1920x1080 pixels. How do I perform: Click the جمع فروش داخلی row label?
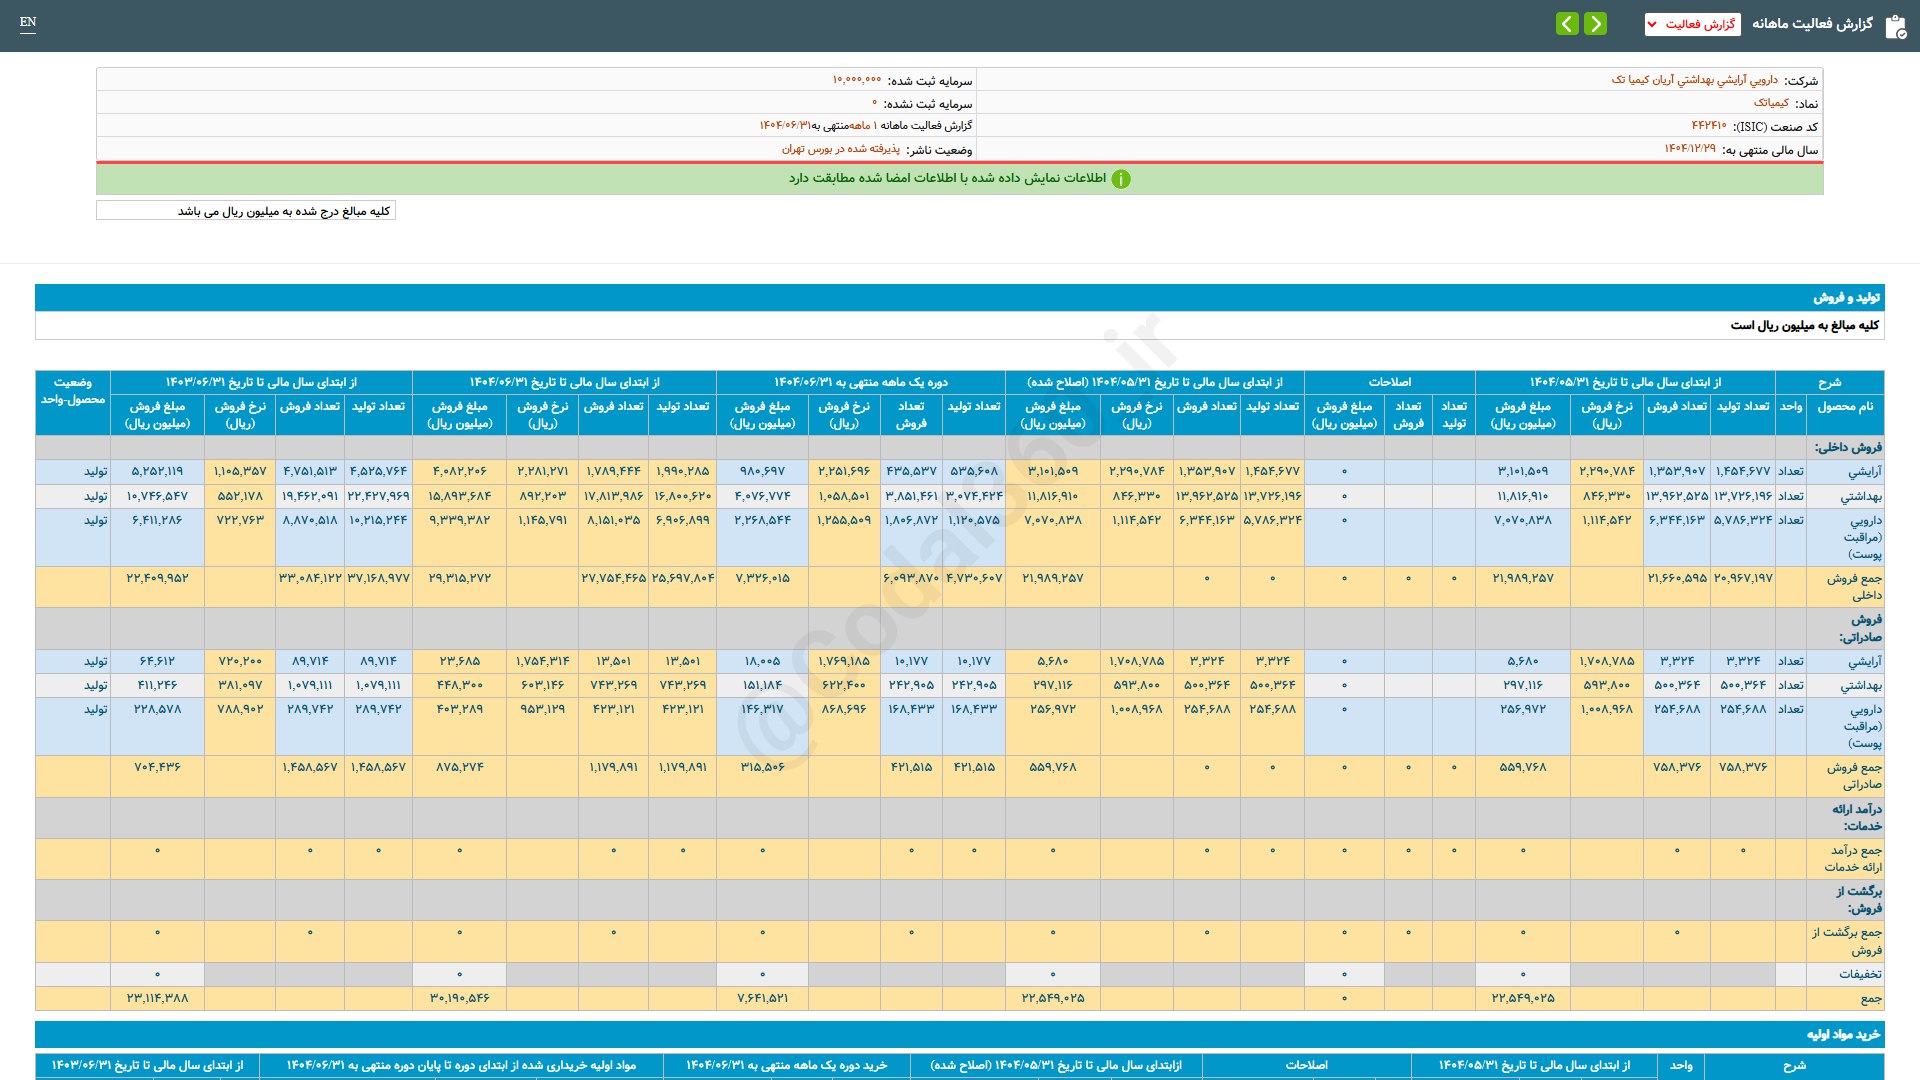coord(1853,587)
